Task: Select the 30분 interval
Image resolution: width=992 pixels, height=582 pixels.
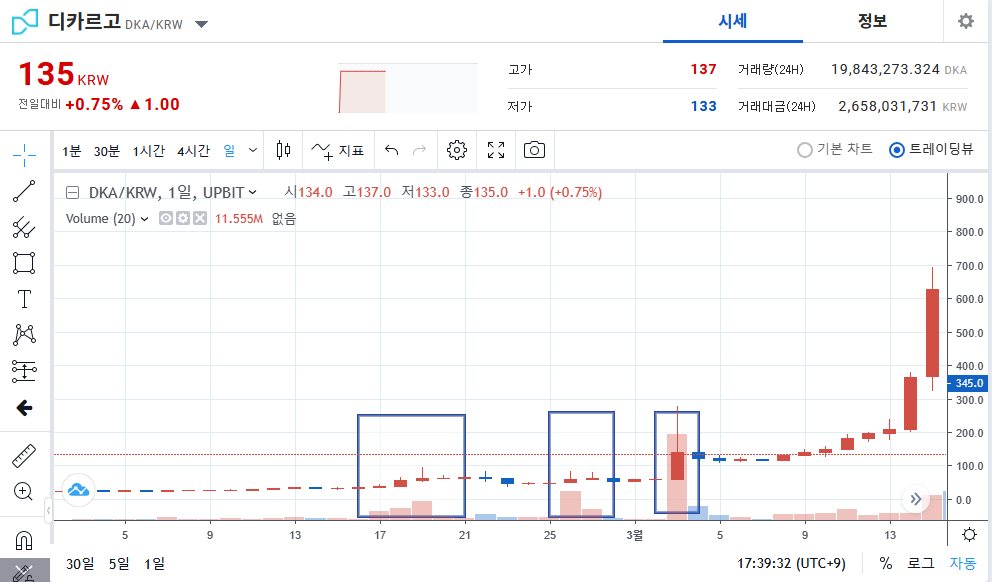Action: (106, 151)
